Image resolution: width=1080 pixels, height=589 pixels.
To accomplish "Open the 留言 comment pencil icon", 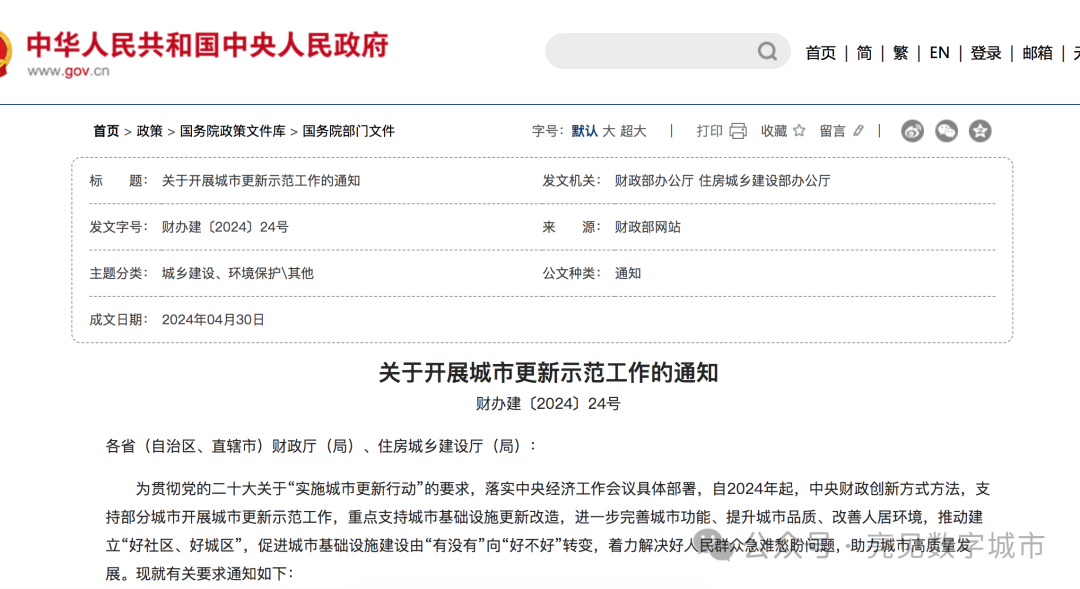I will pos(857,130).
